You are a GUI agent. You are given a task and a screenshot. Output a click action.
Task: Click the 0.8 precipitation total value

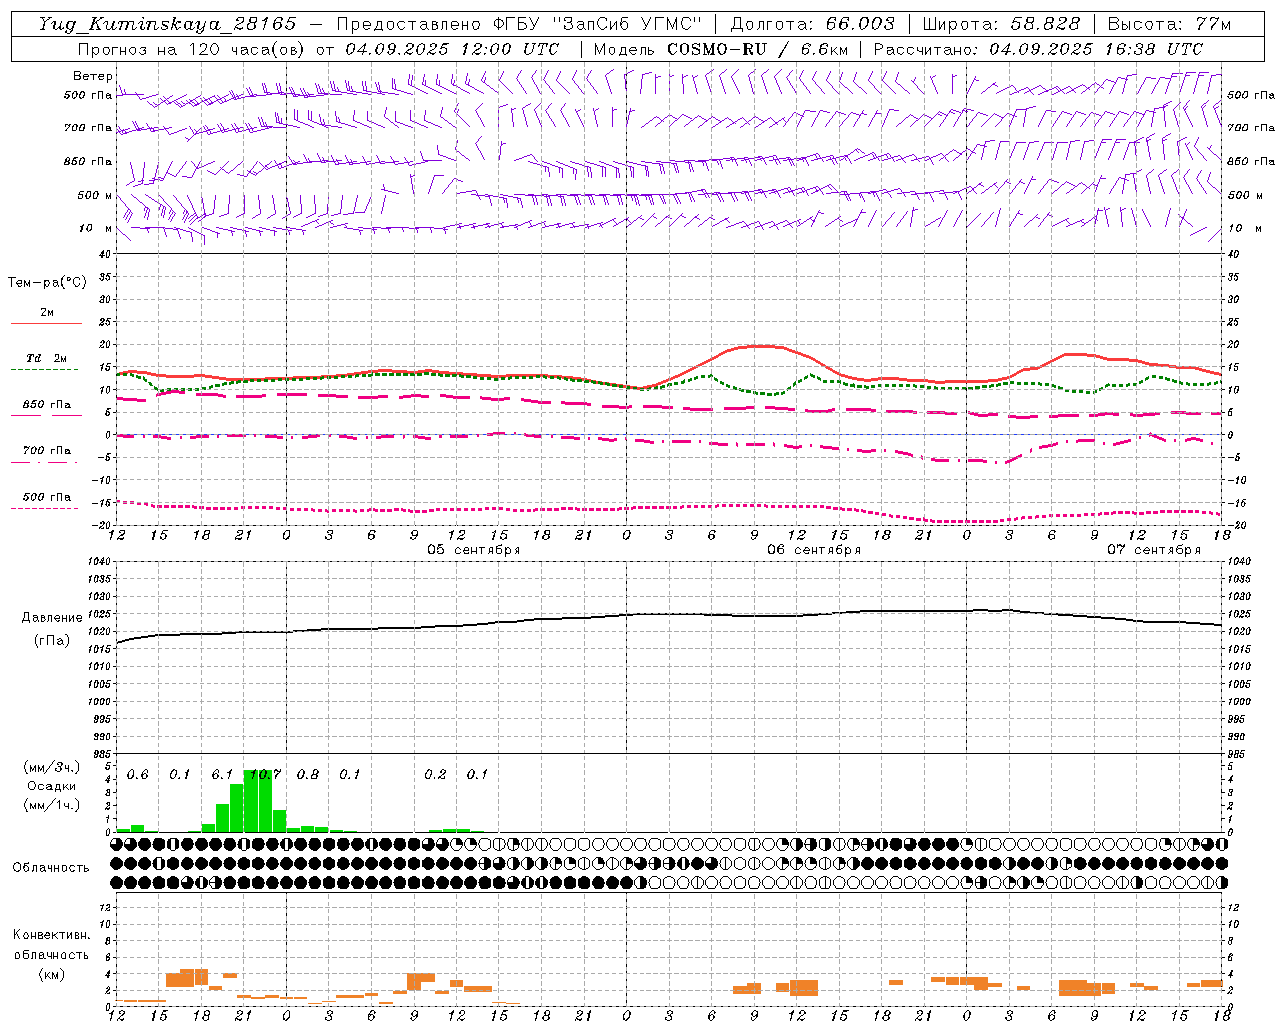point(308,774)
